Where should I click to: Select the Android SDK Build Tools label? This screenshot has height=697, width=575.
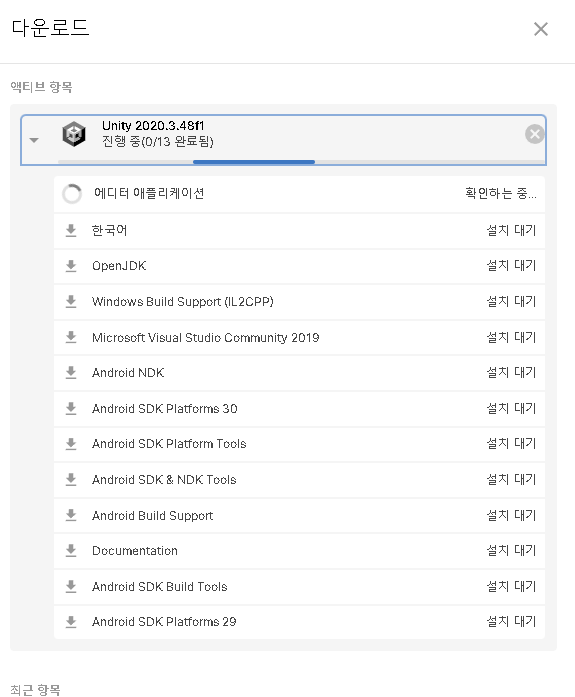pos(160,587)
